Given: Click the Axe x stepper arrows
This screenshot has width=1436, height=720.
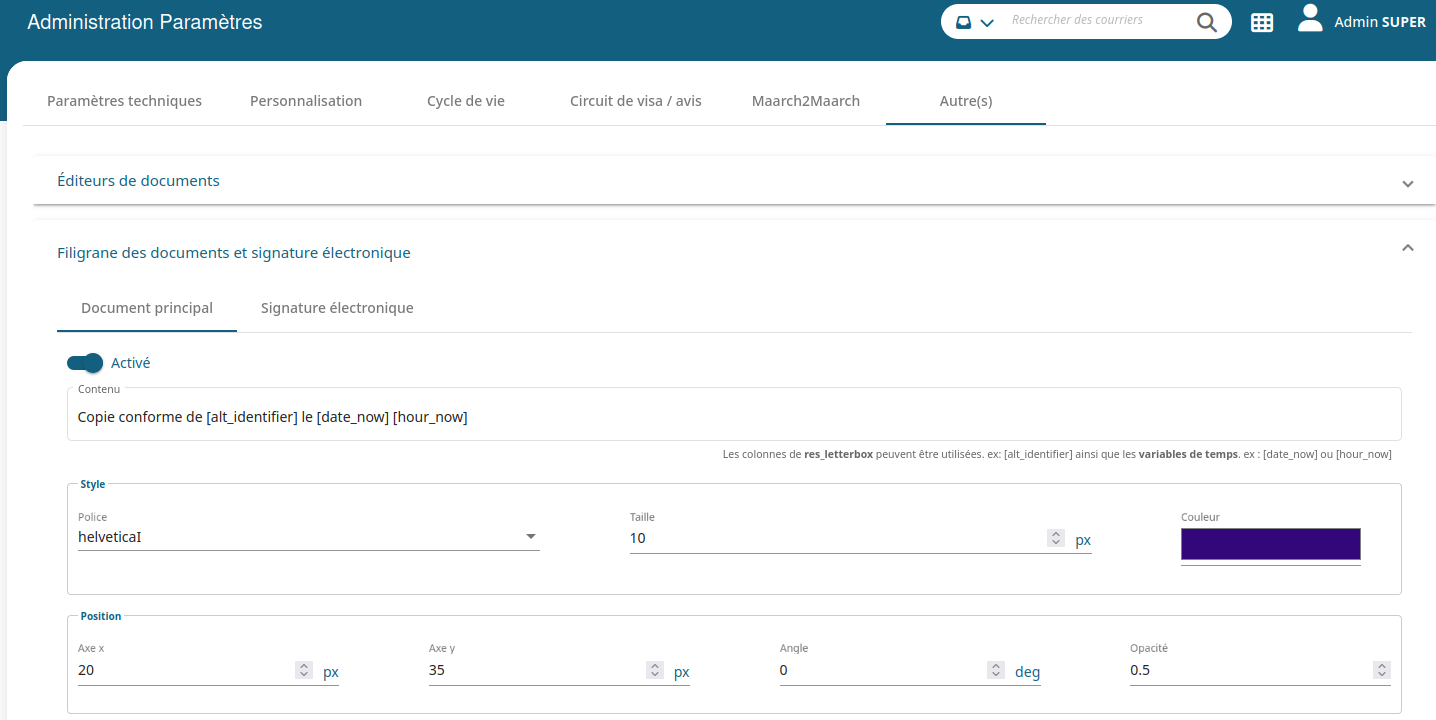Looking at the screenshot, I should (304, 671).
